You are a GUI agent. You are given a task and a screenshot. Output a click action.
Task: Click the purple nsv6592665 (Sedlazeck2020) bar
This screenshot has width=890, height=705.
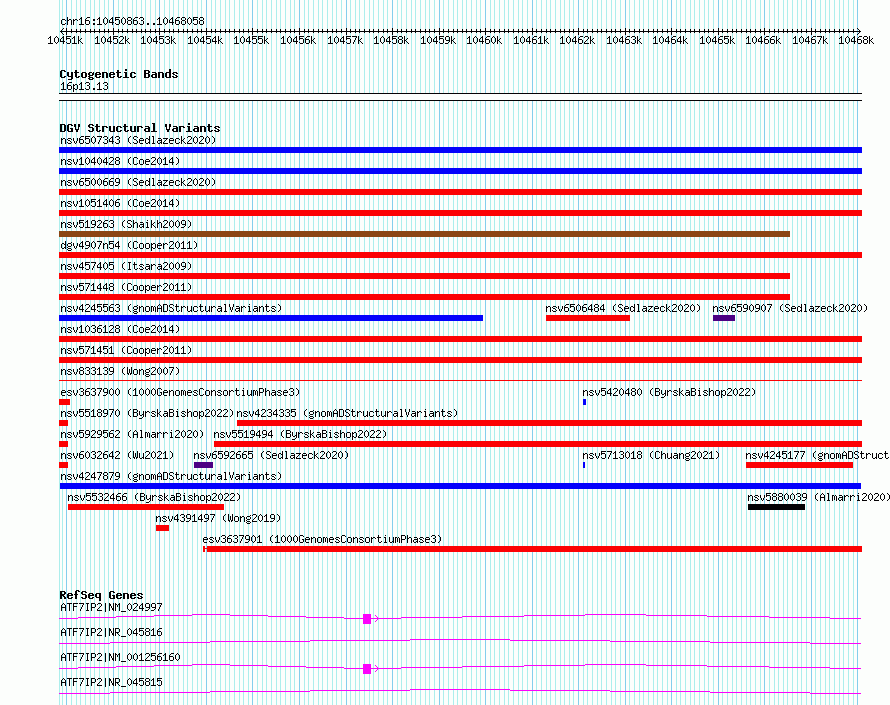203,465
